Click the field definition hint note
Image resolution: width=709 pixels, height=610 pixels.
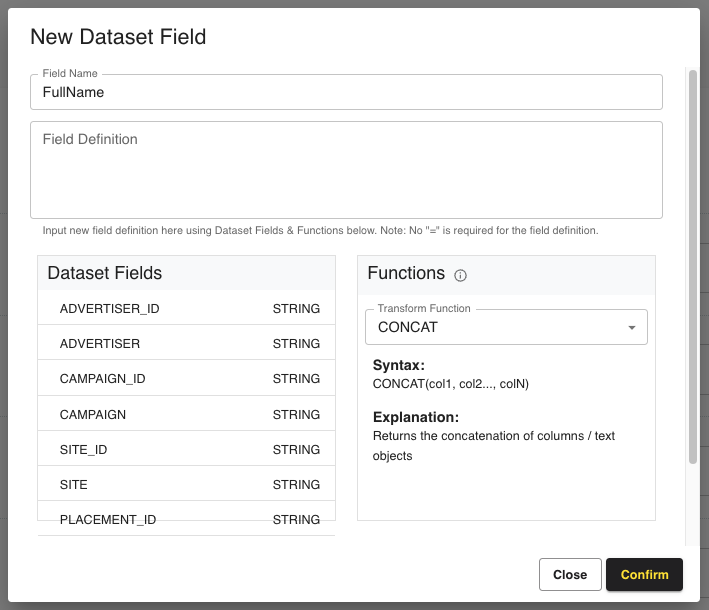pos(320,231)
